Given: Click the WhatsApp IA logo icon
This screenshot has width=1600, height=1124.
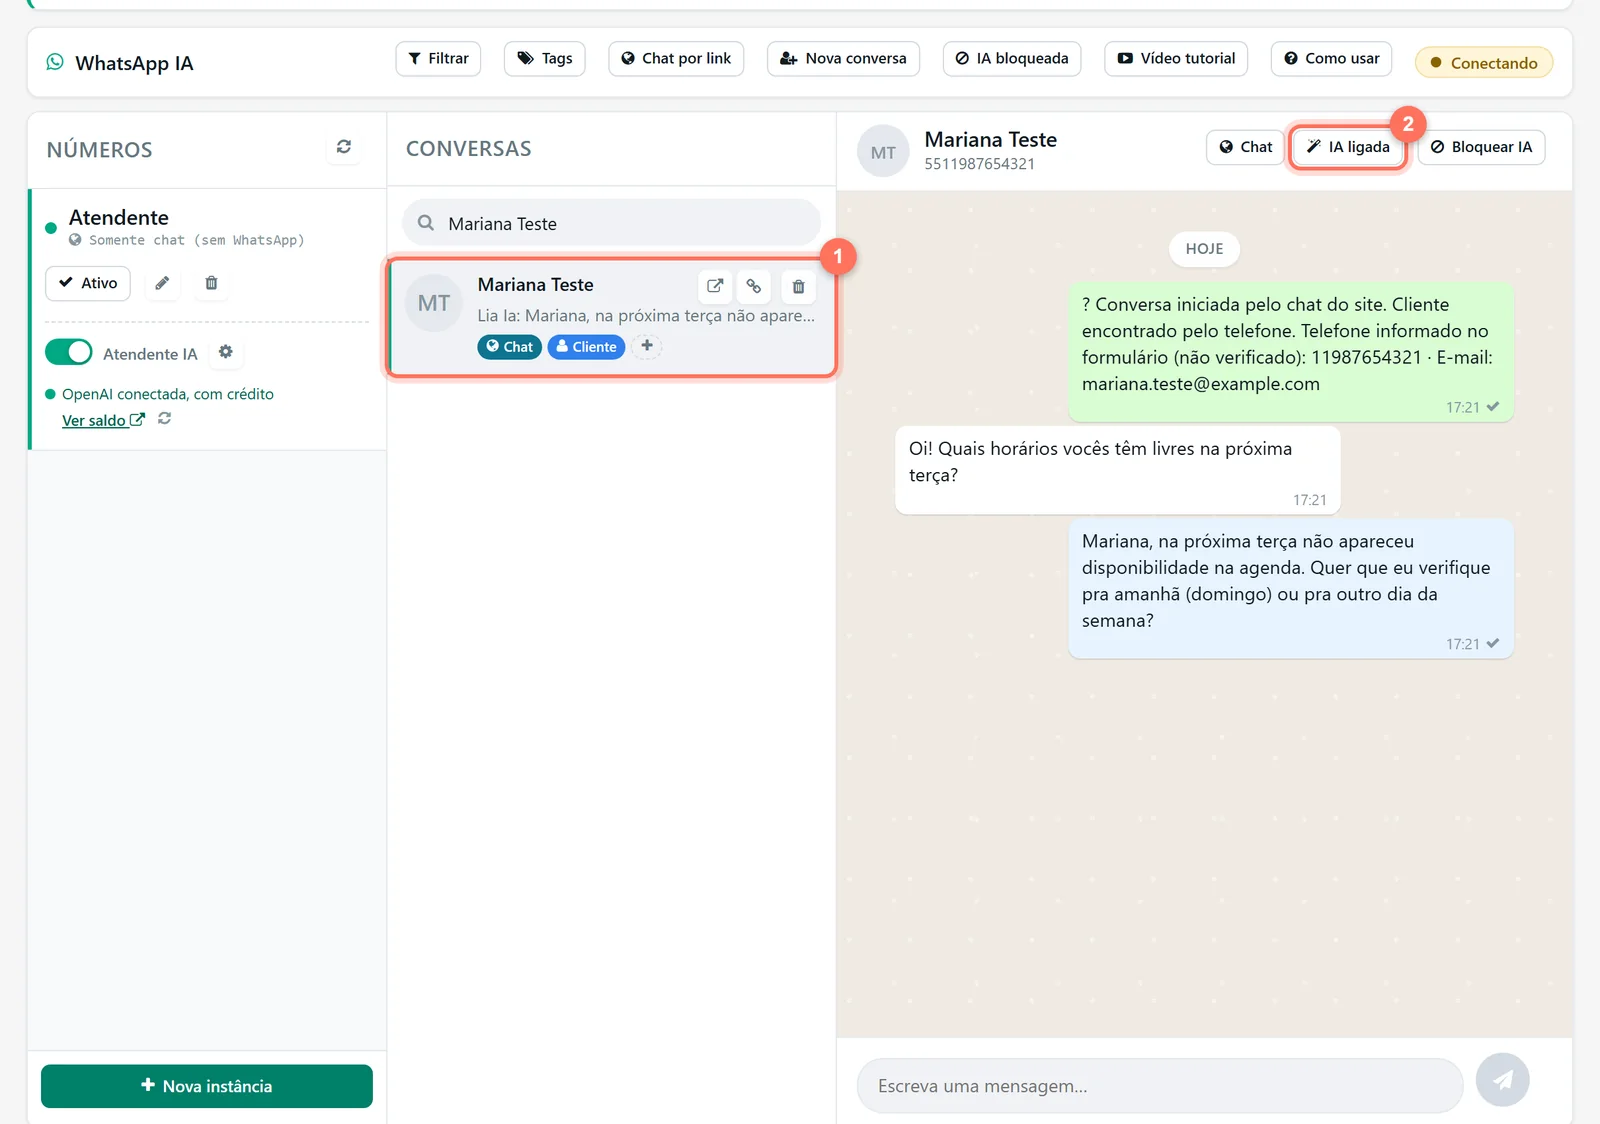Looking at the screenshot, I should (55, 62).
